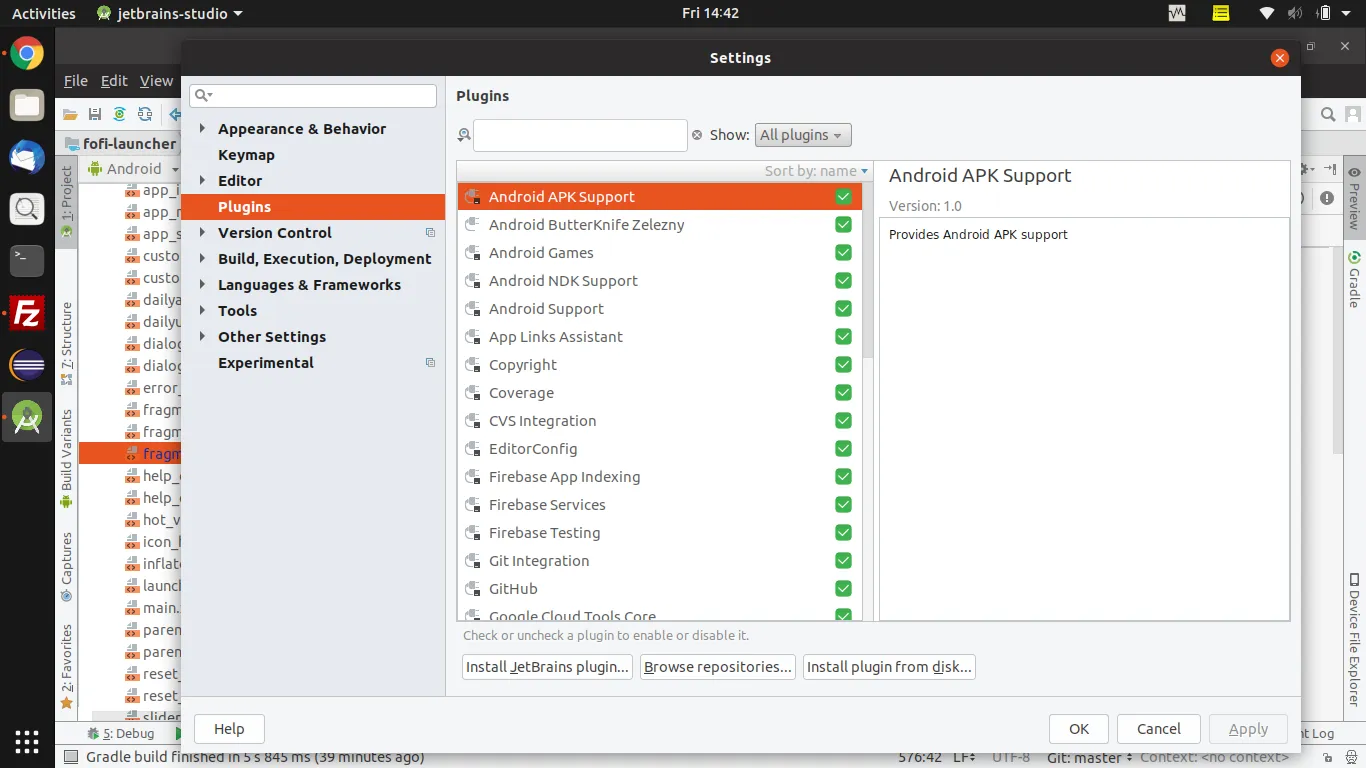Expand the Other Settings node

202,337
